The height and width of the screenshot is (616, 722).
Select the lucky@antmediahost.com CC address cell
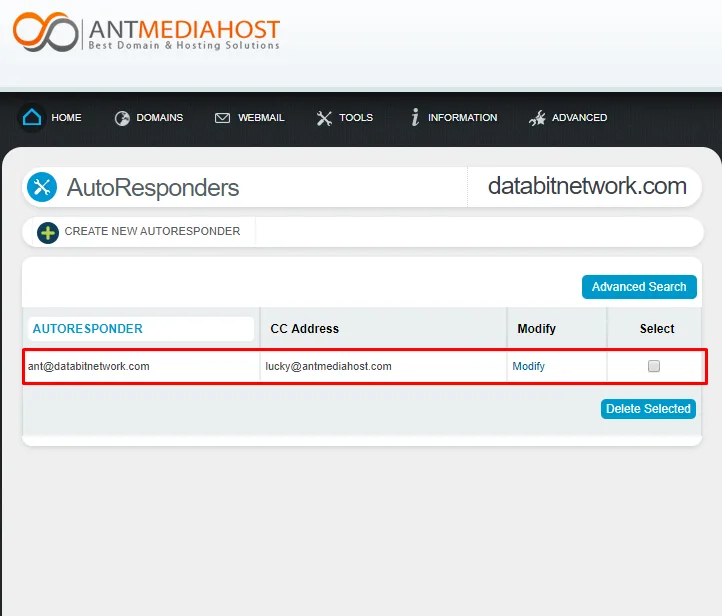pos(328,366)
